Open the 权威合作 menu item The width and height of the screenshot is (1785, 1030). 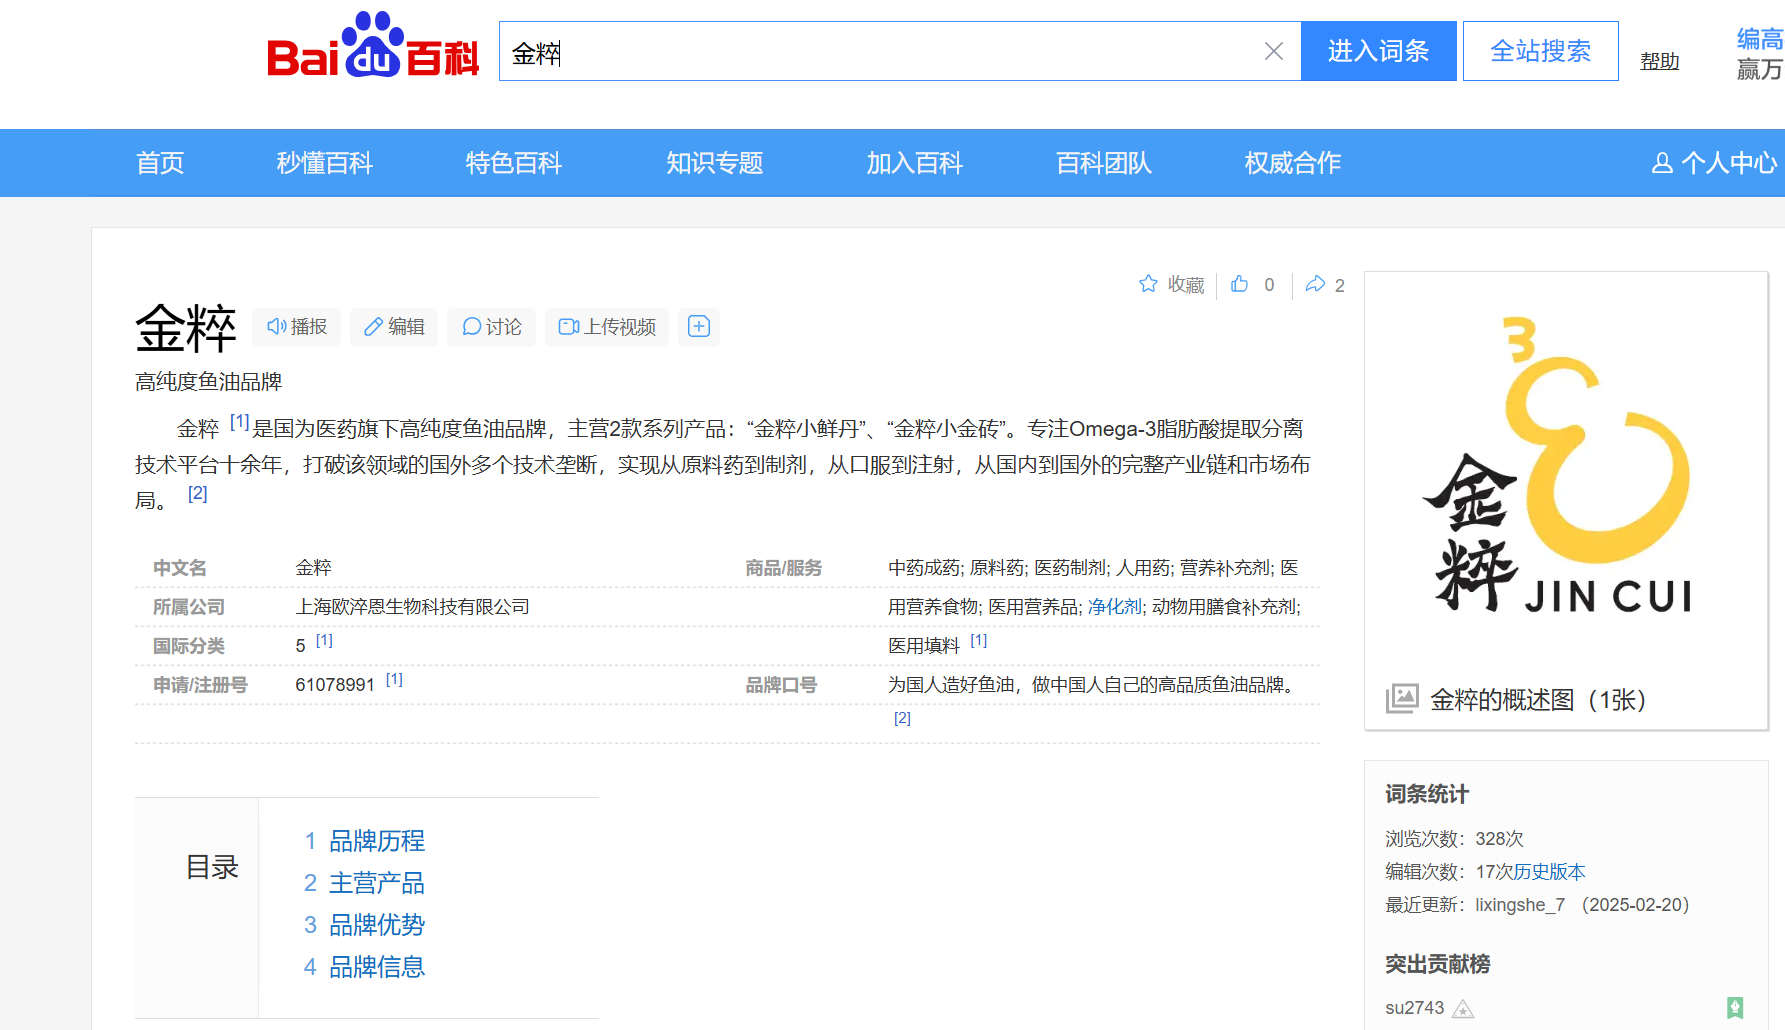[x=1293, y=163]
